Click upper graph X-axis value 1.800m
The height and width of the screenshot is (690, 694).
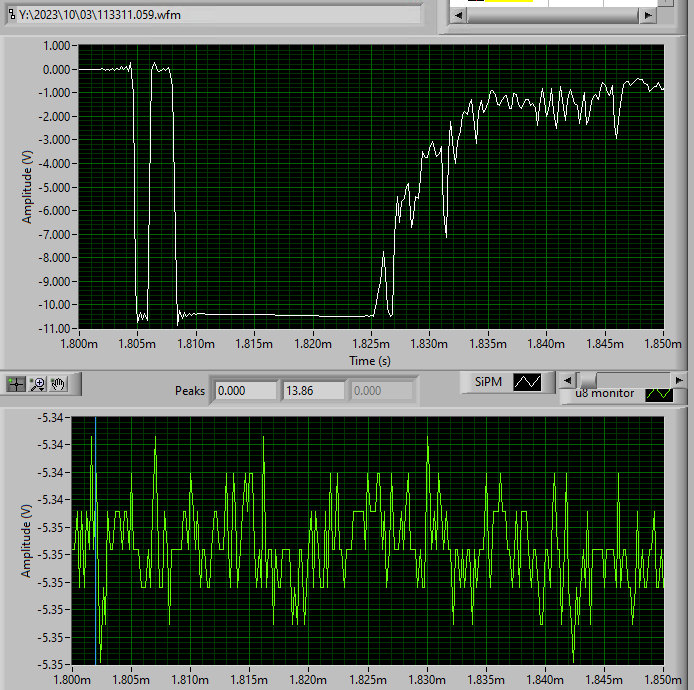79,344
